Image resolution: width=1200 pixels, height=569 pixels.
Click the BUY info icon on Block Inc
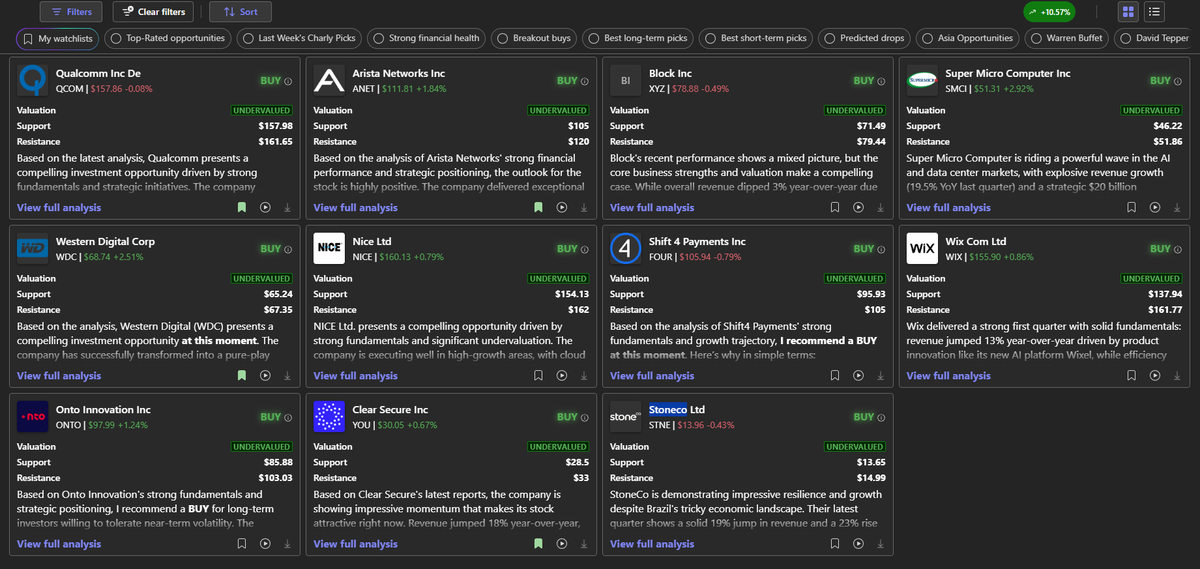coord(881,81)
